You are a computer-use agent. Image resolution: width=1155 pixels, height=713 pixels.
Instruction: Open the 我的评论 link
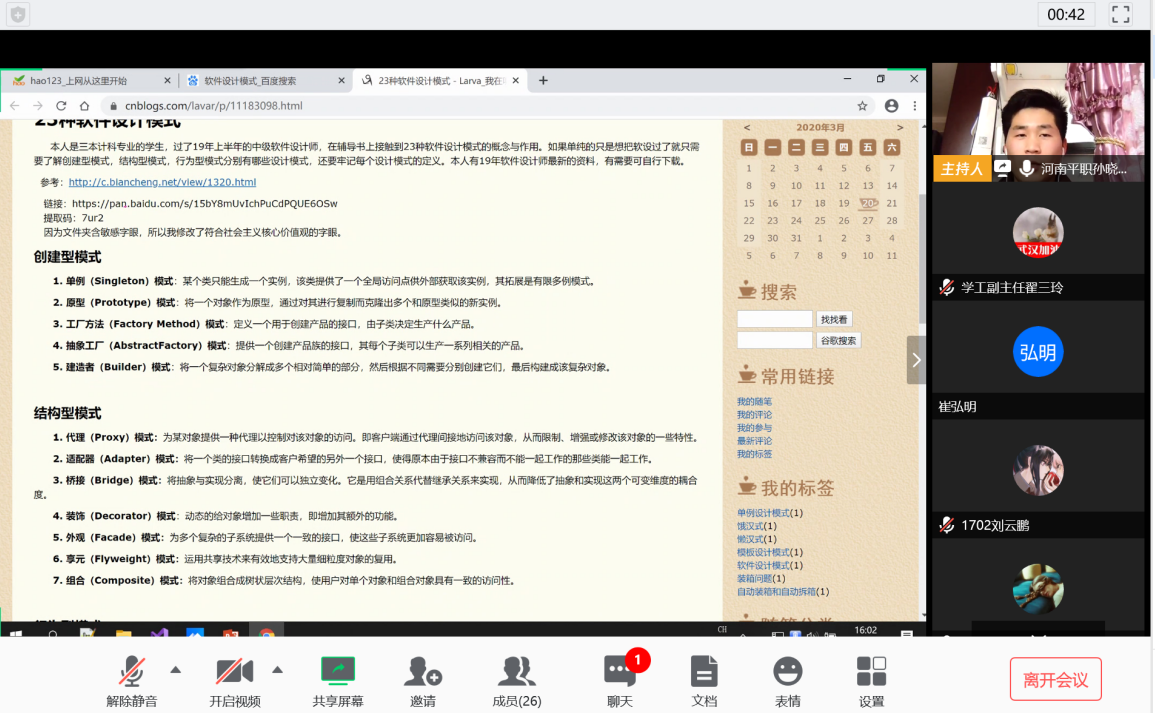click(x=754, y=415)
